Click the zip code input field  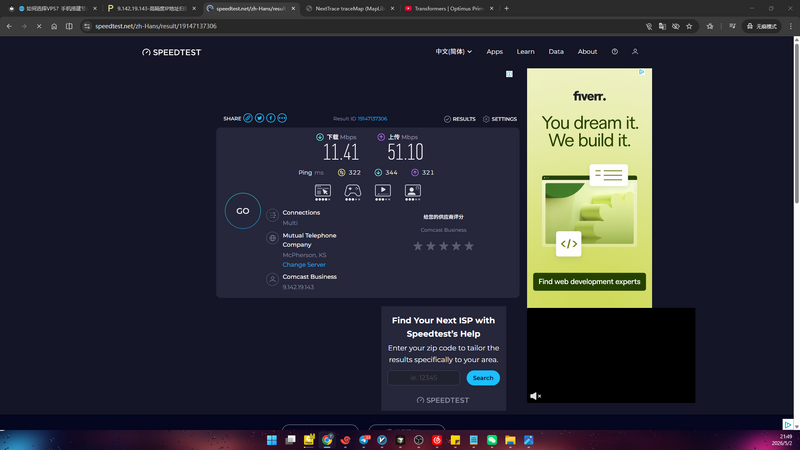423,378
